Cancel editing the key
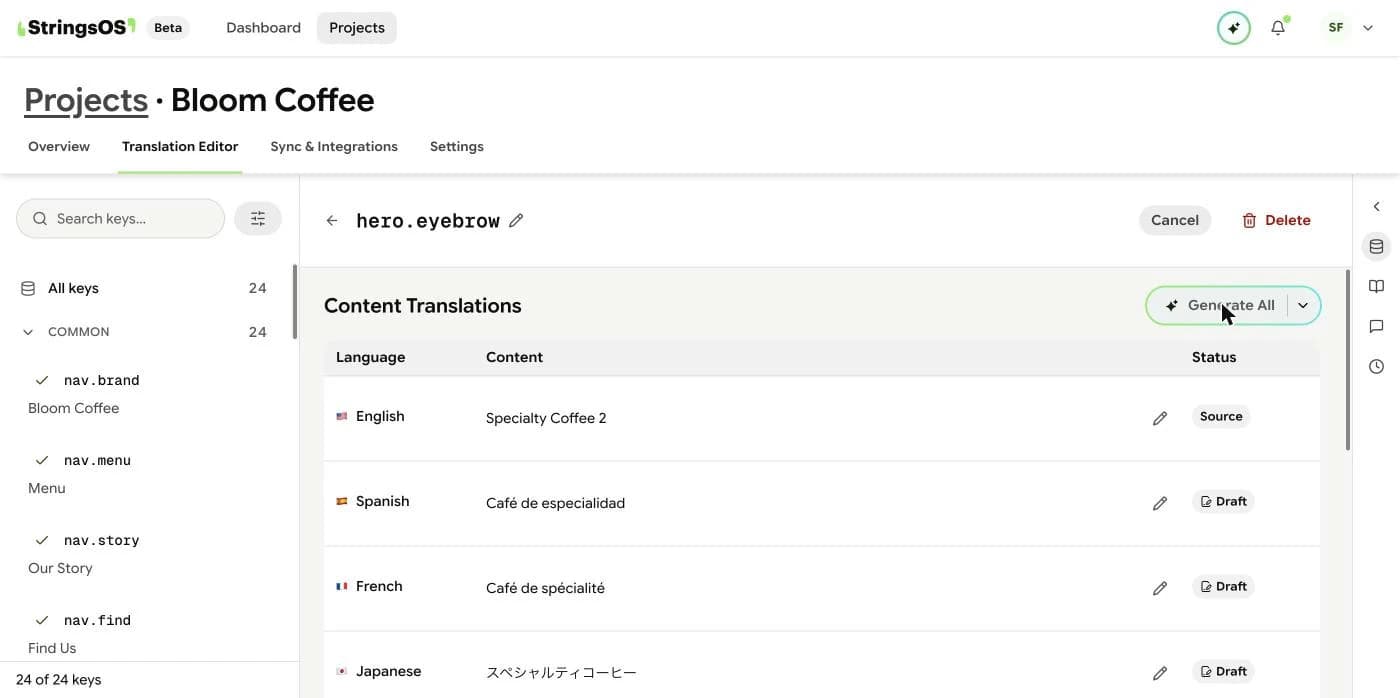Viewport: 1400px width, 698px height. click(1175, 221)
